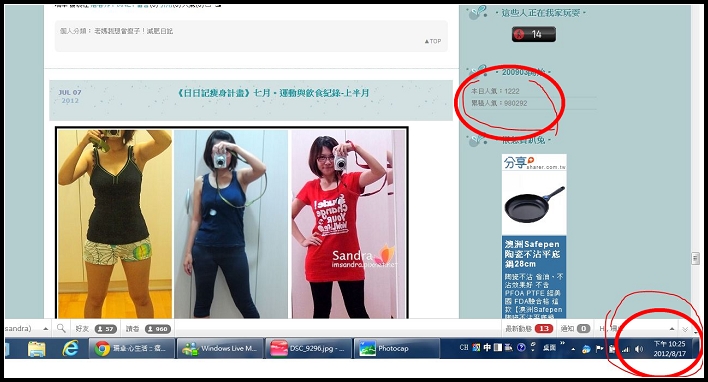The image size is (708, 382).
Task: Expand the sandra account menu arrow
Action: click(x=46, y=329)
